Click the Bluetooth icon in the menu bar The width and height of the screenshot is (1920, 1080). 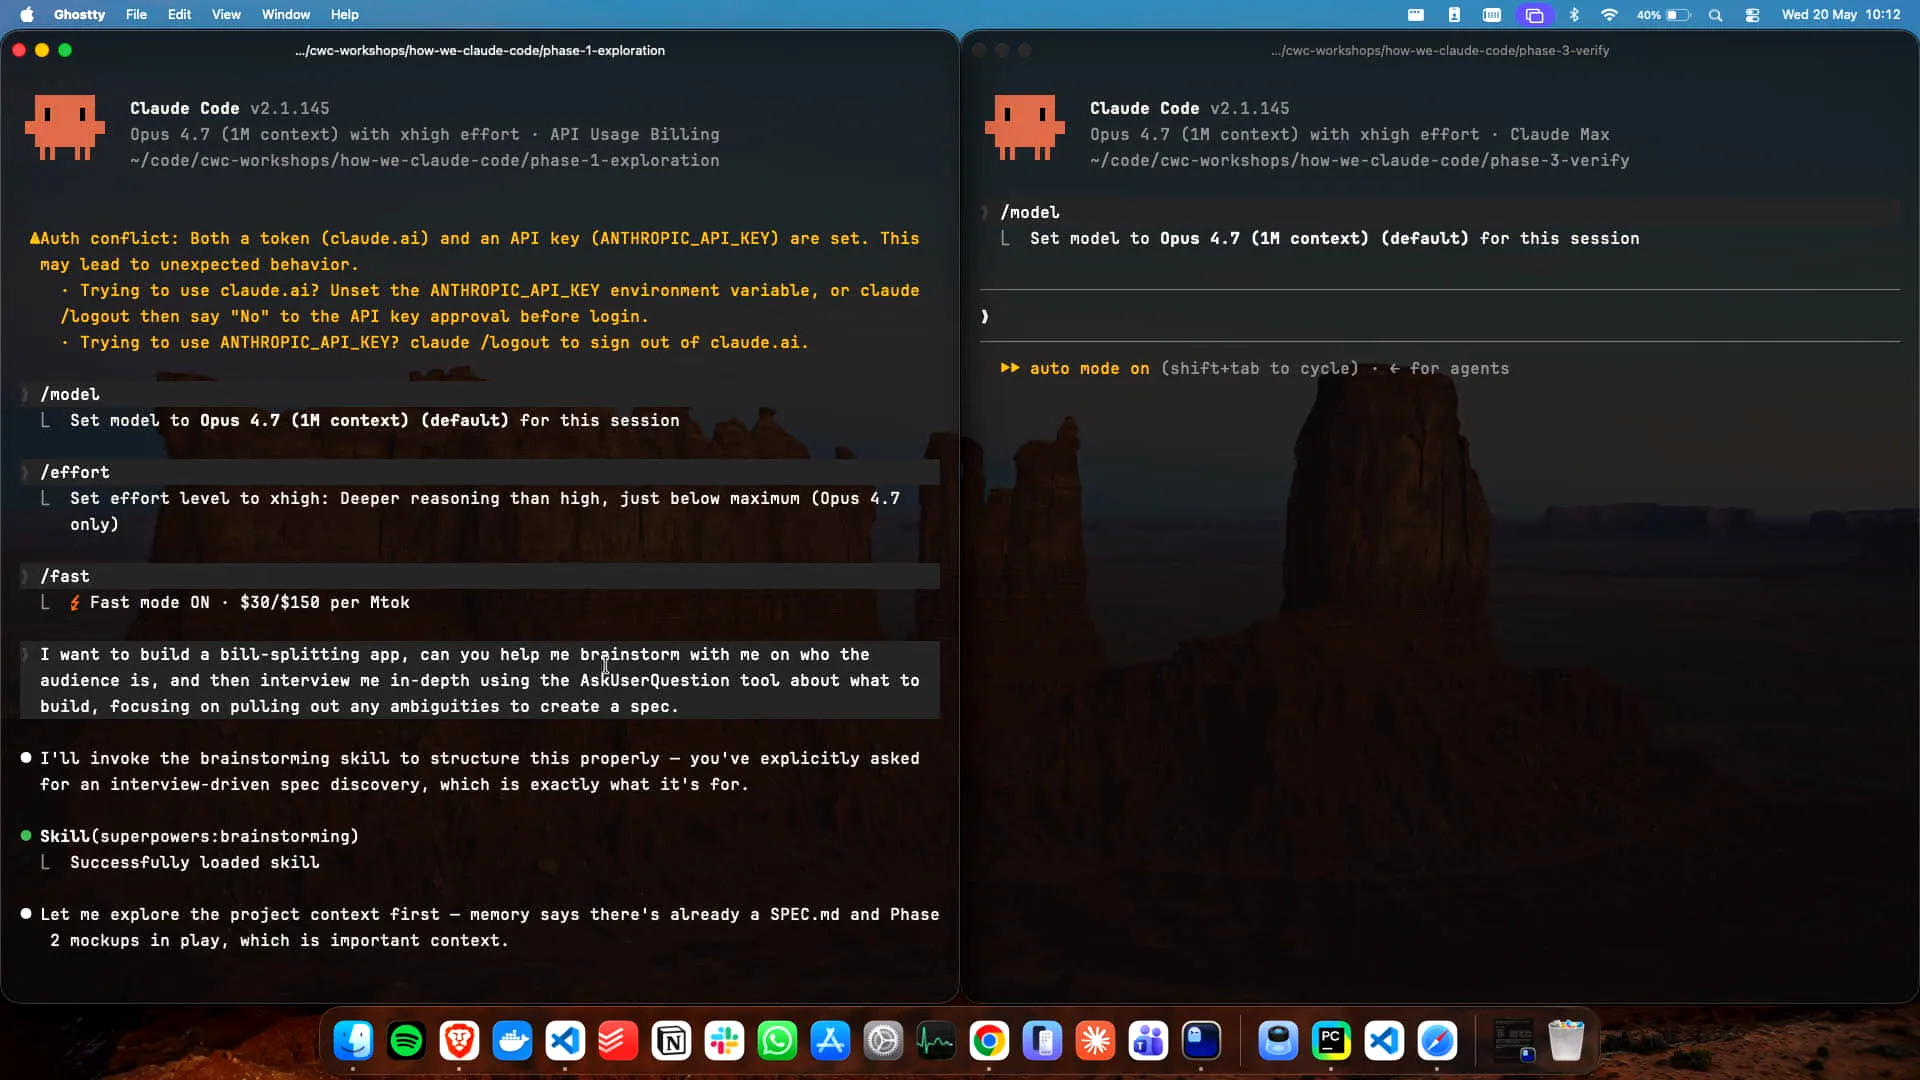point(1574,15)
